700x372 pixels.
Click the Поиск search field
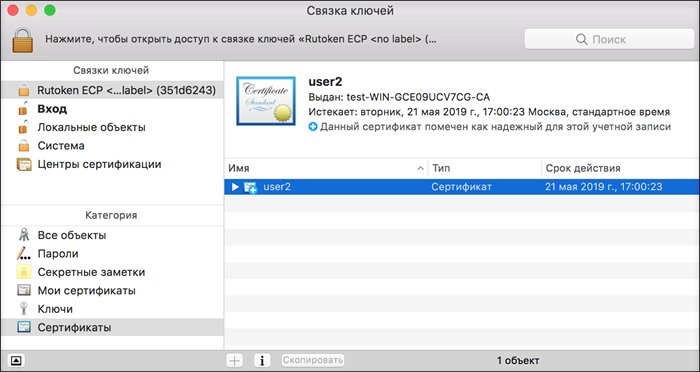(609, 39)
